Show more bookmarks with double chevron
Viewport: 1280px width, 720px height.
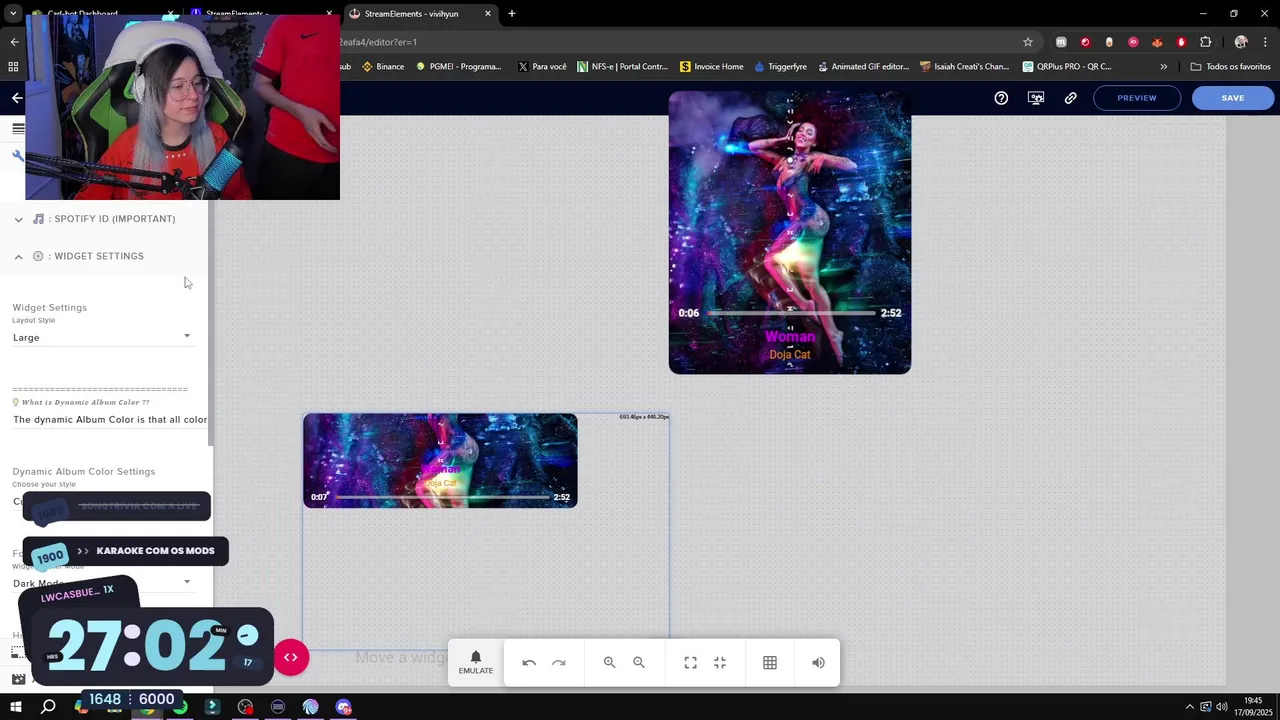(1163, 67)
